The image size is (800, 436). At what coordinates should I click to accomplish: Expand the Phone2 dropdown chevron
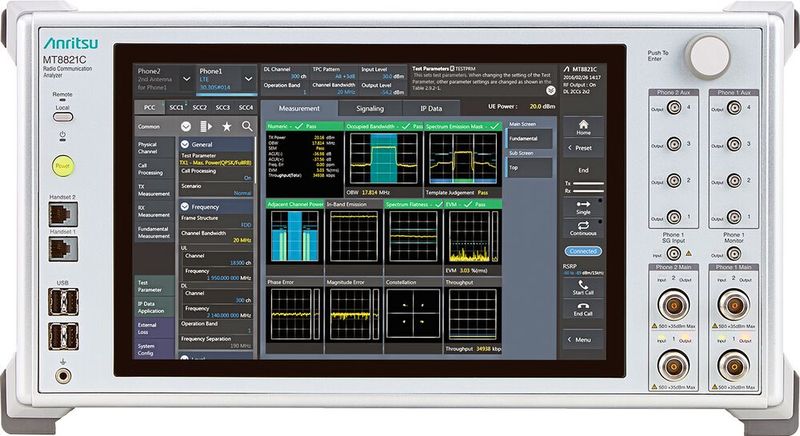(187, 79)
